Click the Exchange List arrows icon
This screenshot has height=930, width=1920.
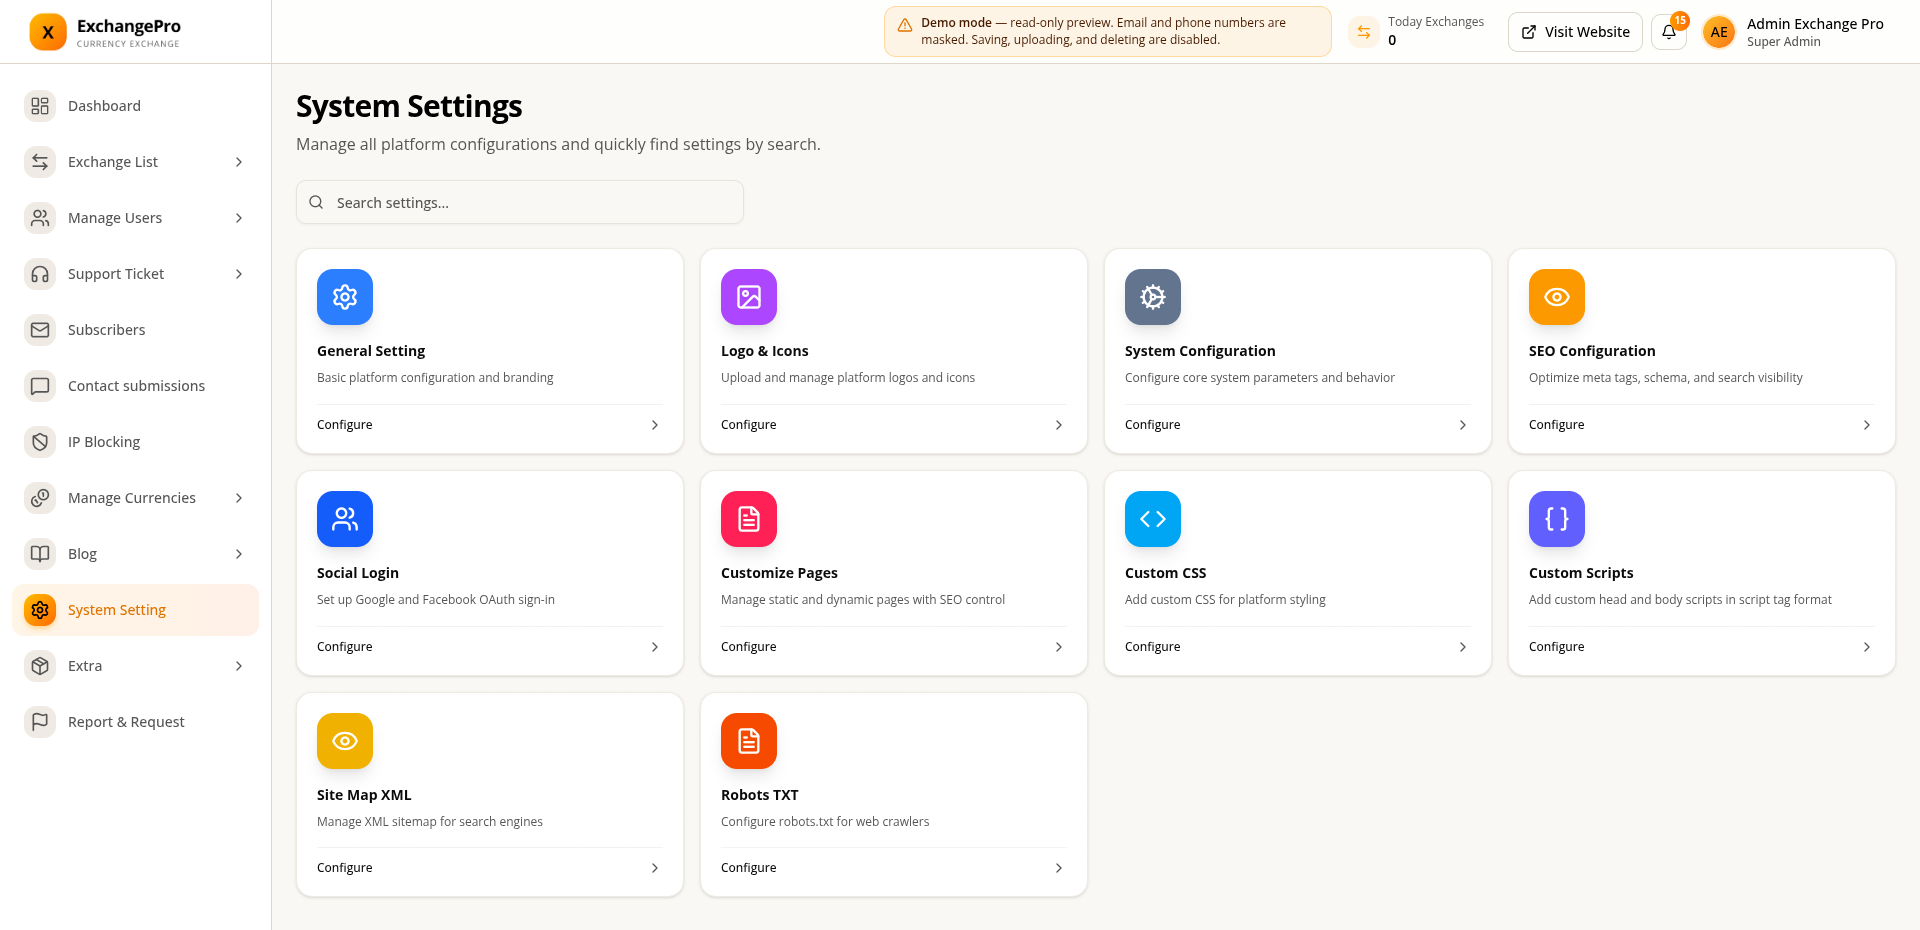point(40,162)
